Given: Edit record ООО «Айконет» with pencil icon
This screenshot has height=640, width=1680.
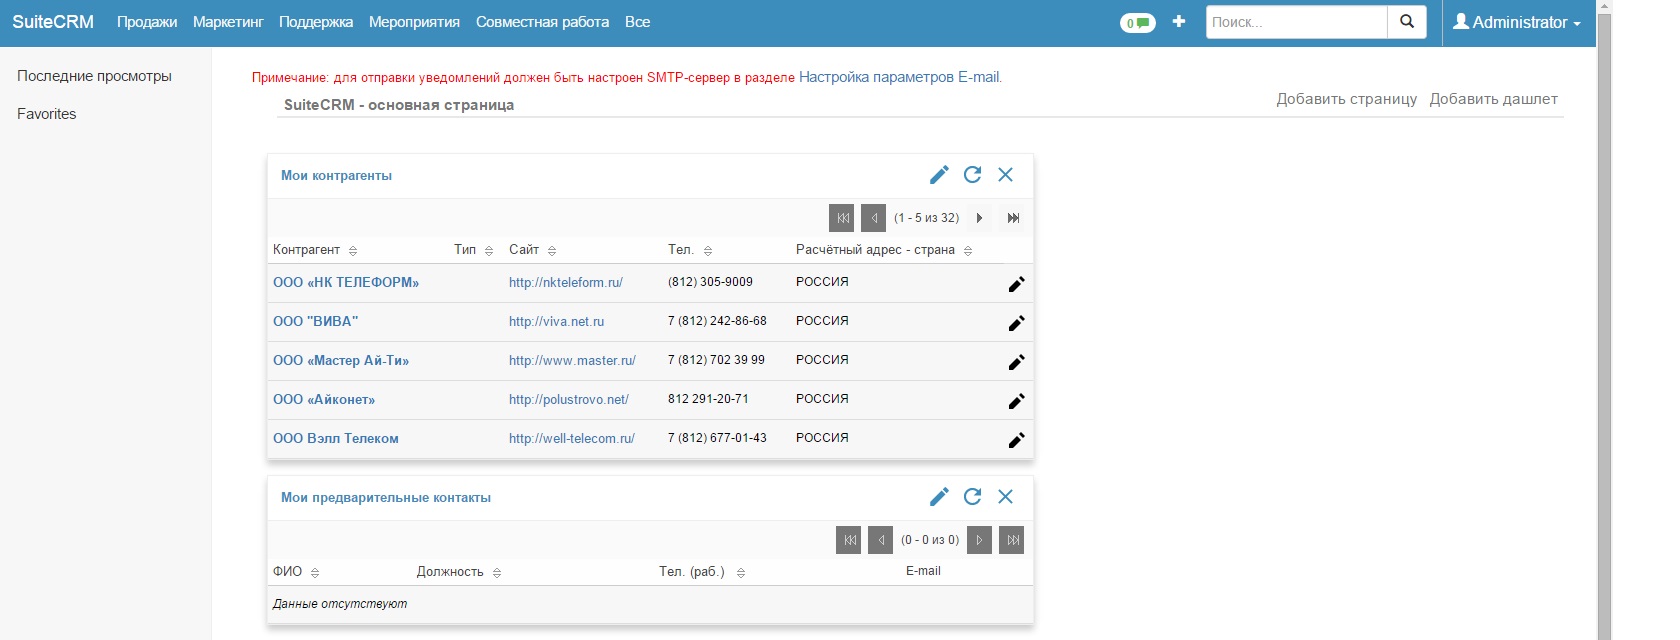Looking at the screenshot, I should point(1017,401).
